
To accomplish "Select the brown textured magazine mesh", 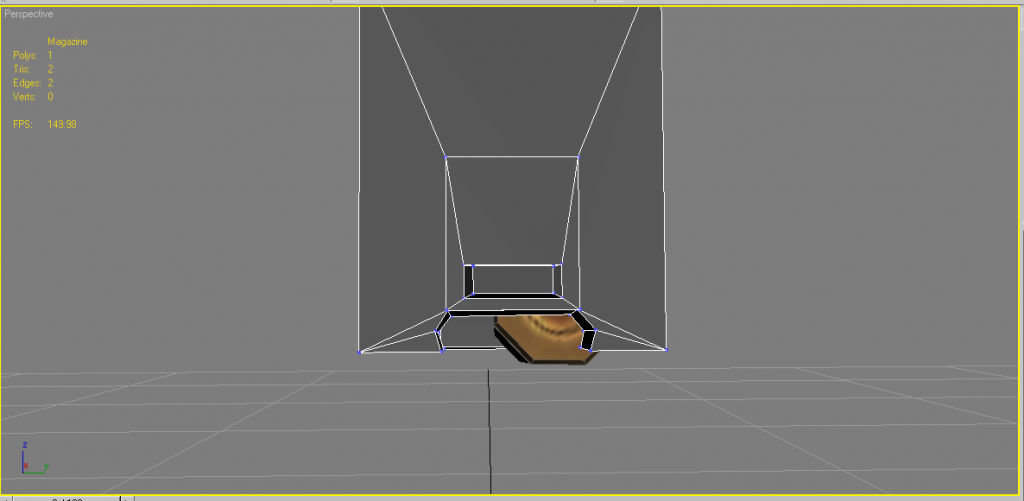I will click(540, 337).
